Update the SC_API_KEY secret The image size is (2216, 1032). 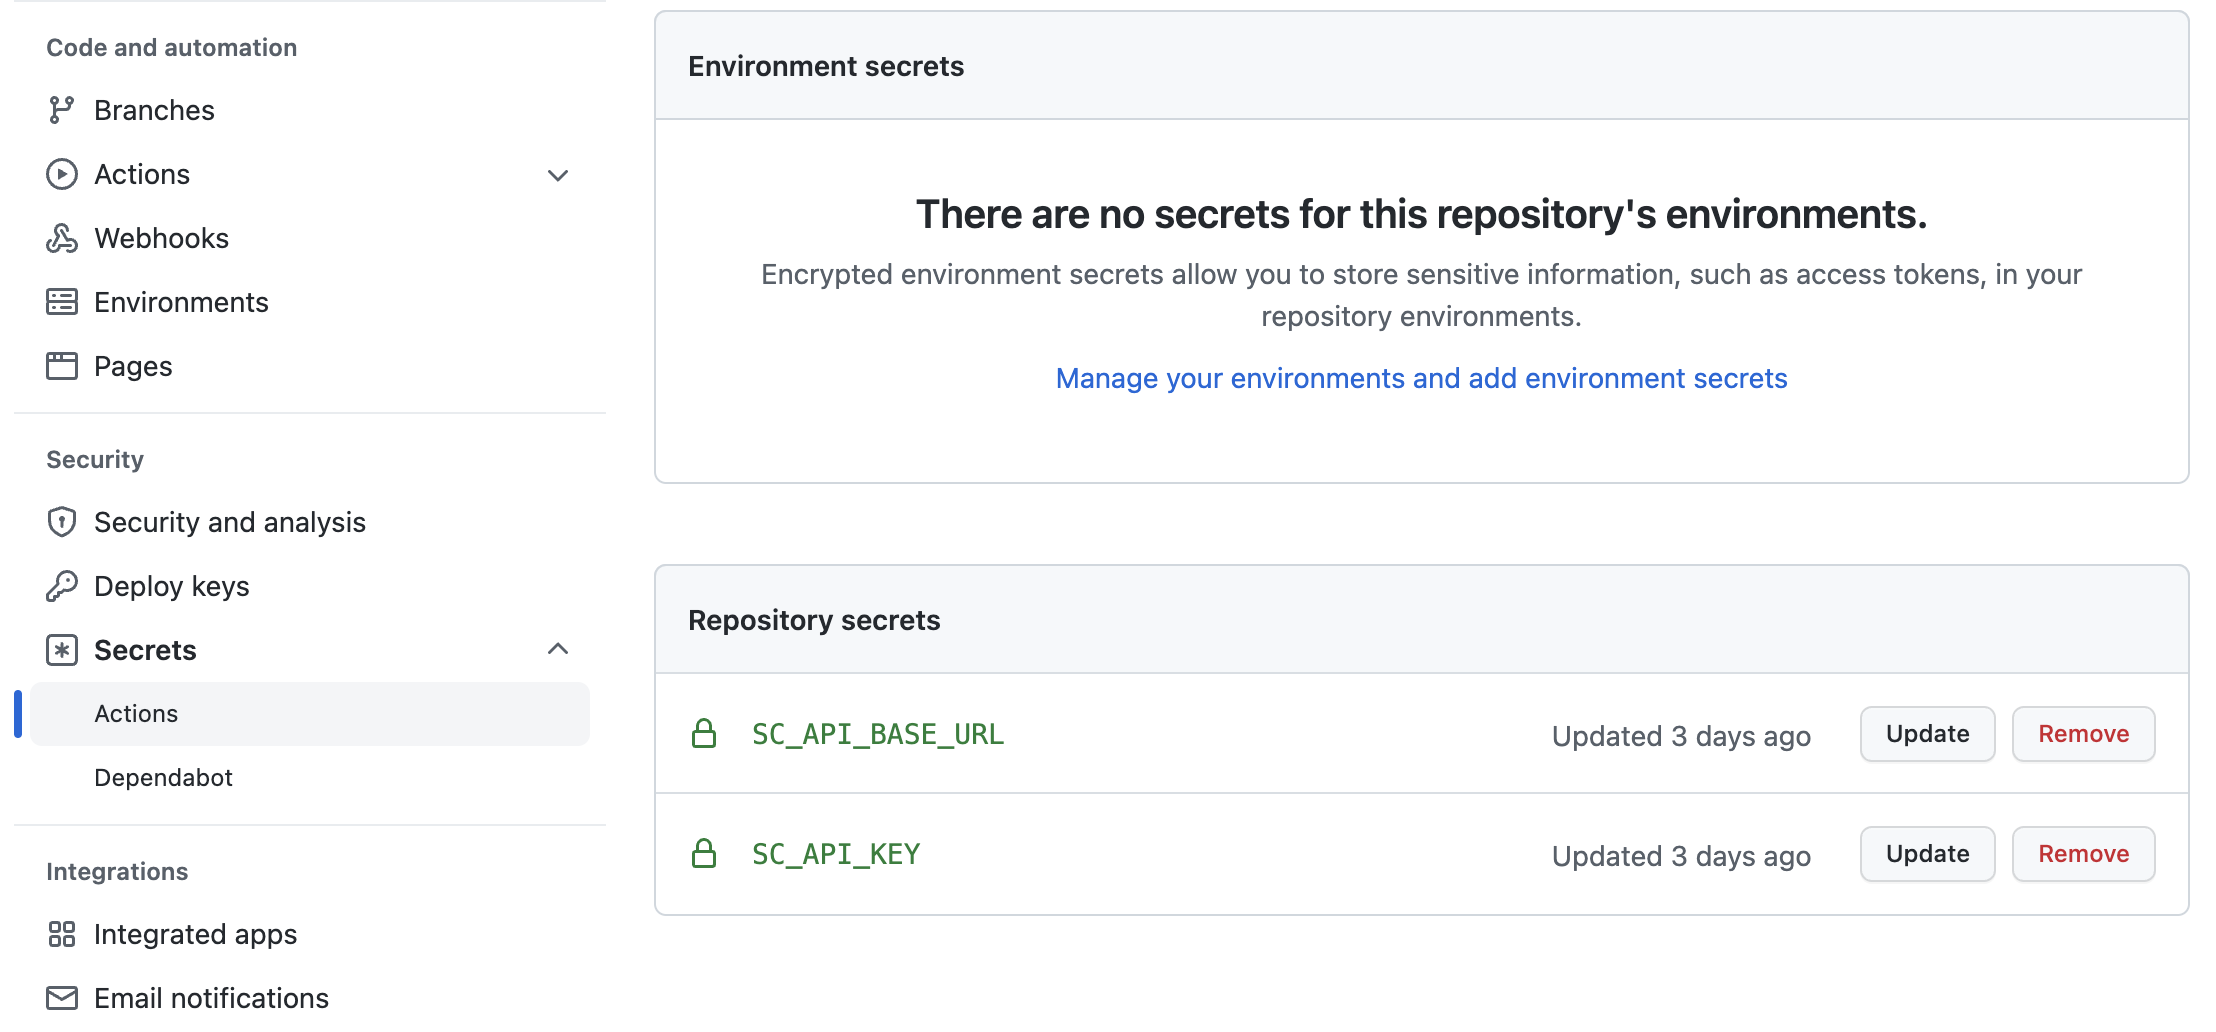pyautogui.click(x=1927, y=854)
